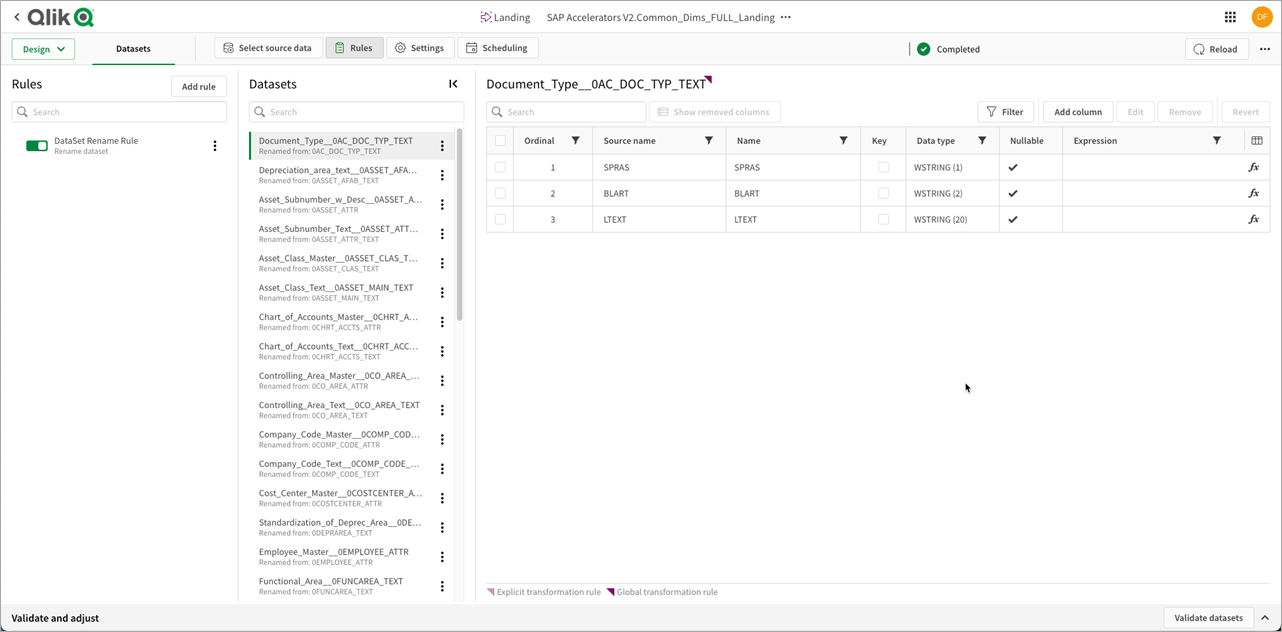Viewport: 1282px width, 632px height.
Task: Filter the Name column
Action: [844, 141]
